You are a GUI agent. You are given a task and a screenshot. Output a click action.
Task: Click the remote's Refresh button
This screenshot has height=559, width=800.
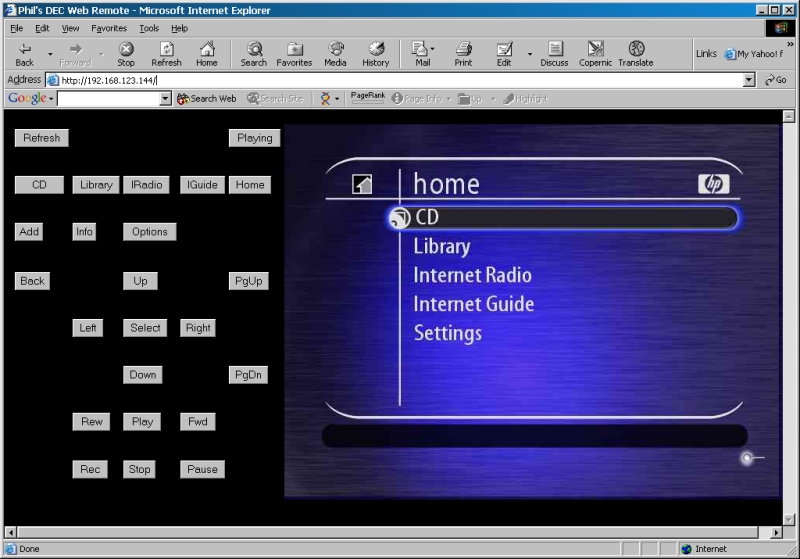(41, 138)
